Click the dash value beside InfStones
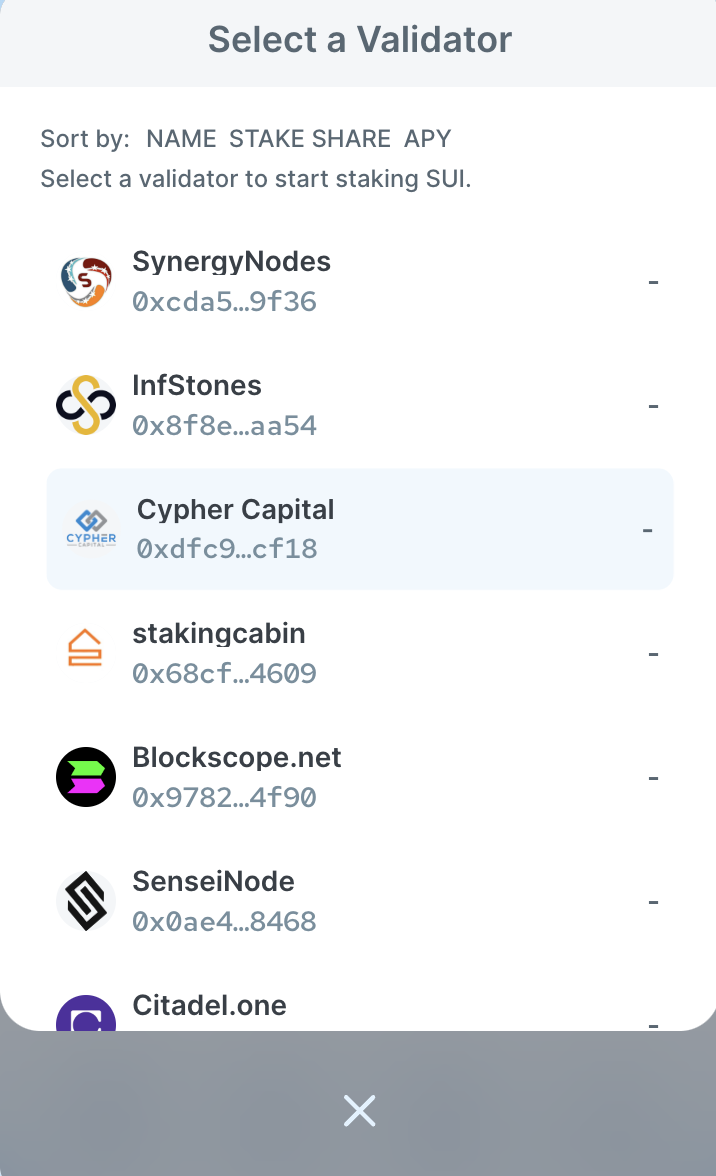This screenshot has height=1176, width=716. [x=654, y=406]
